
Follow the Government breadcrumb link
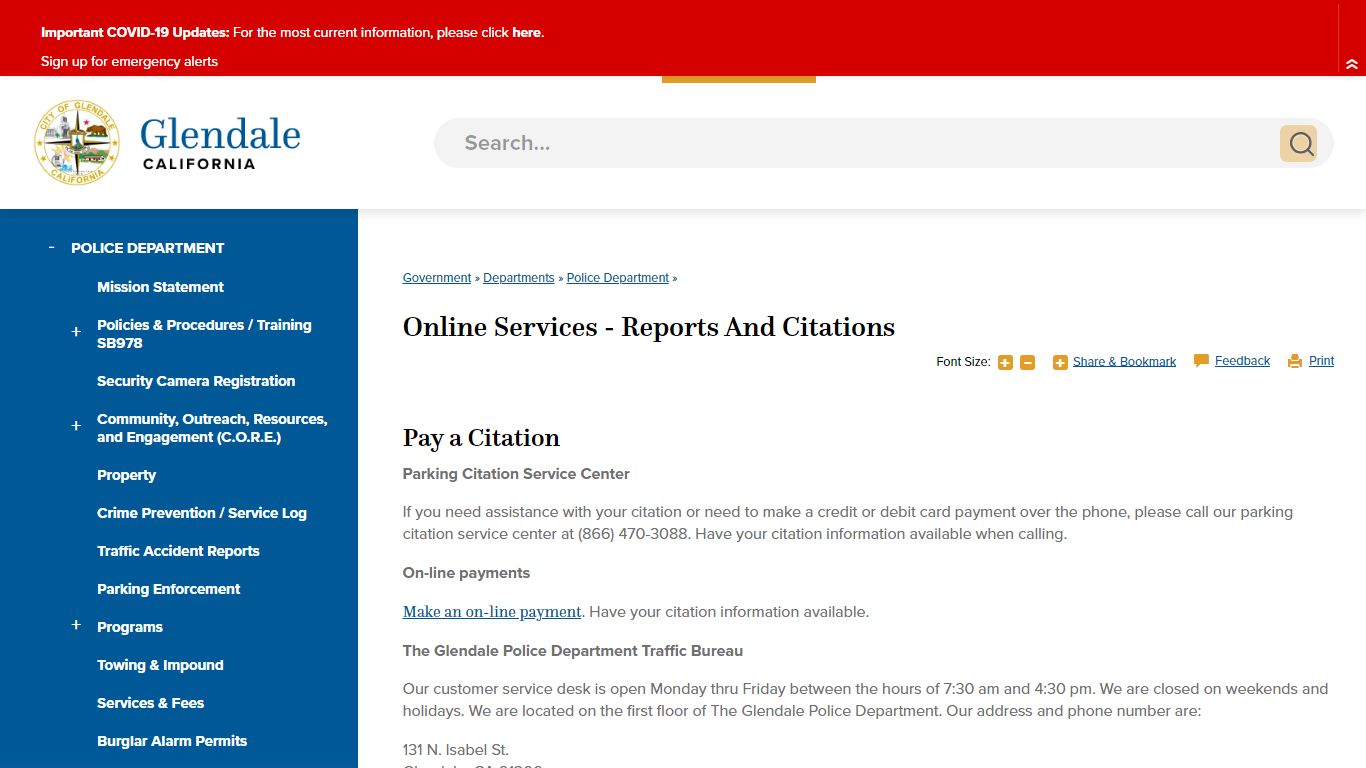437,278
